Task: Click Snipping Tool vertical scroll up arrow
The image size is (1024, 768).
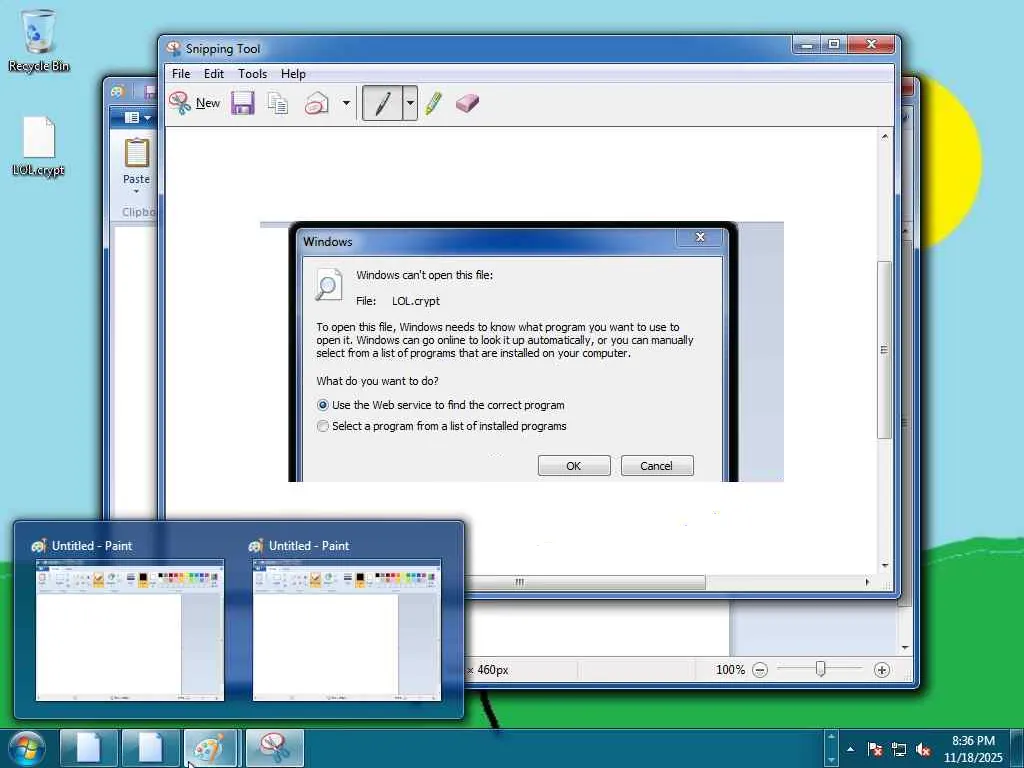Action: click(885, 136)
